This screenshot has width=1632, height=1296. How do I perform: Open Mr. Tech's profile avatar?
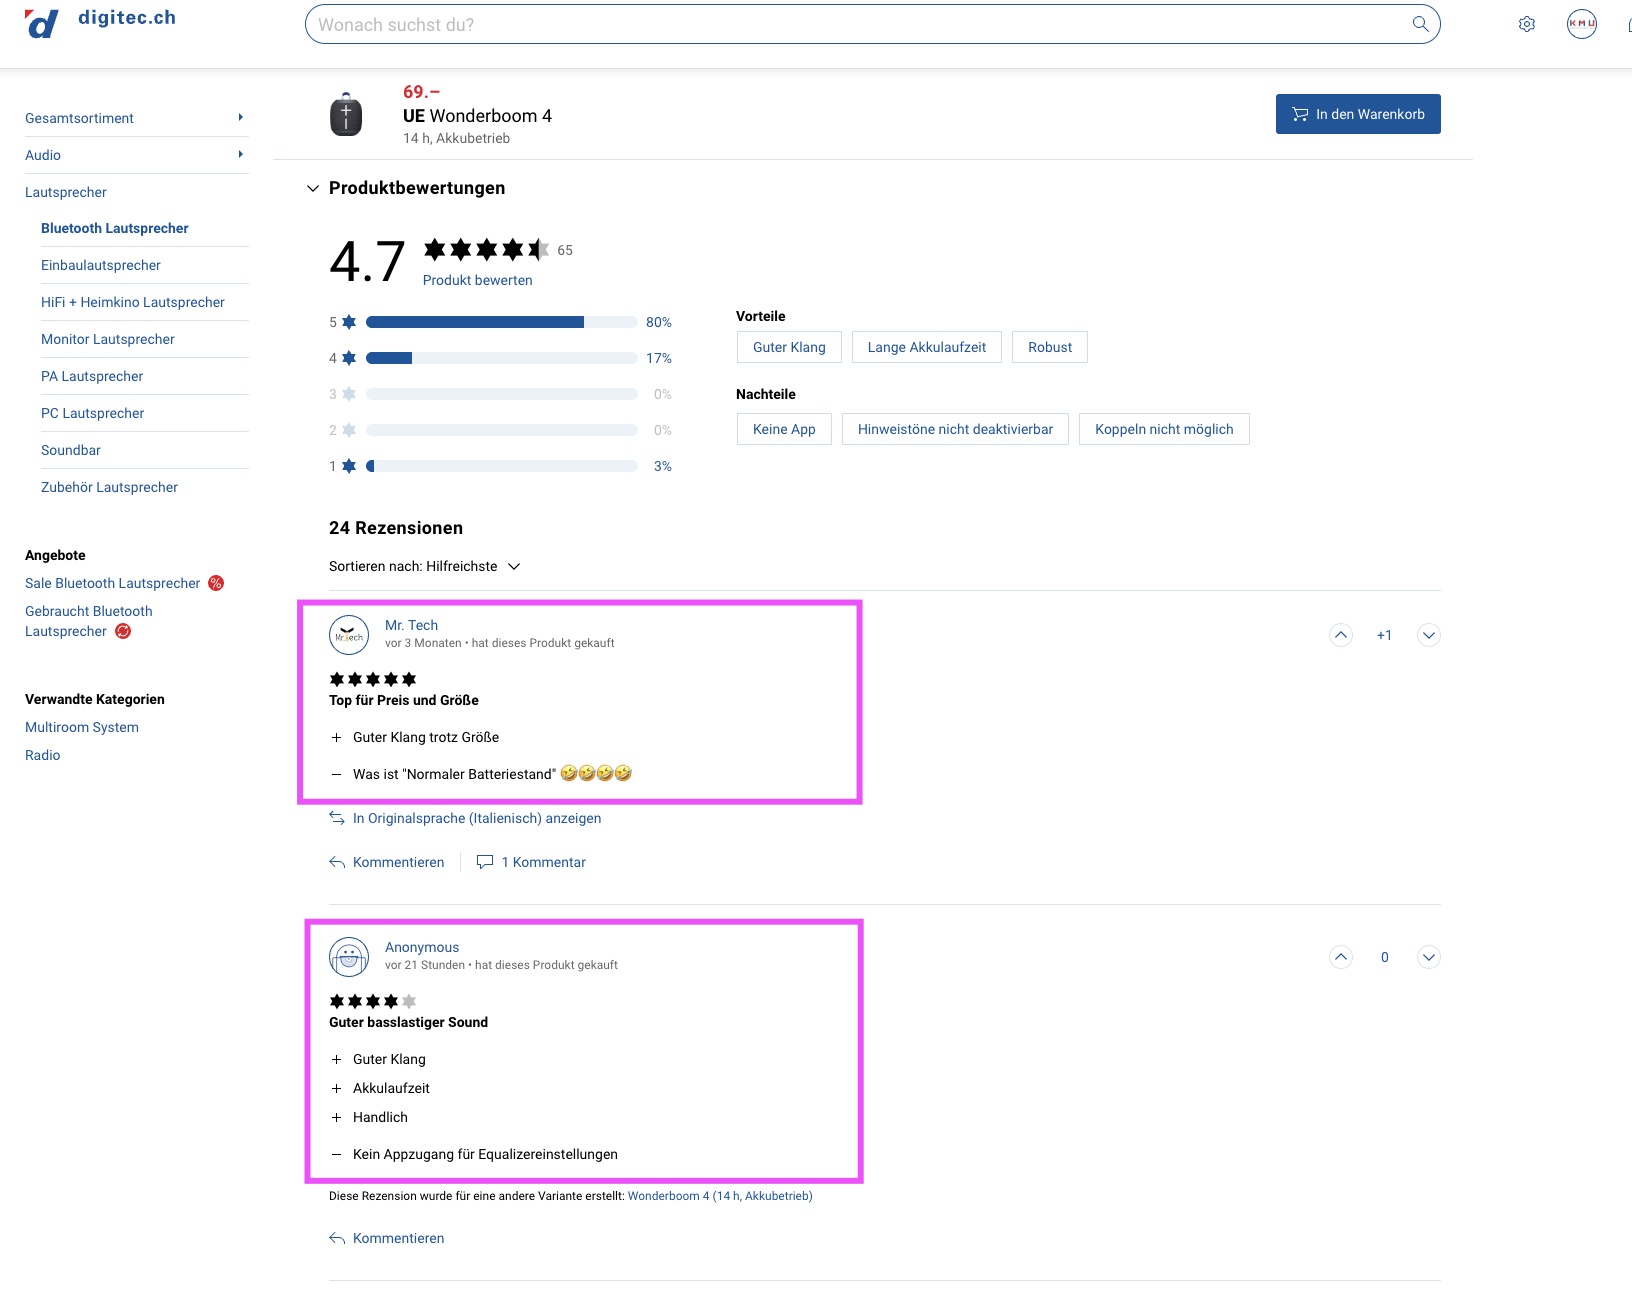349,635
